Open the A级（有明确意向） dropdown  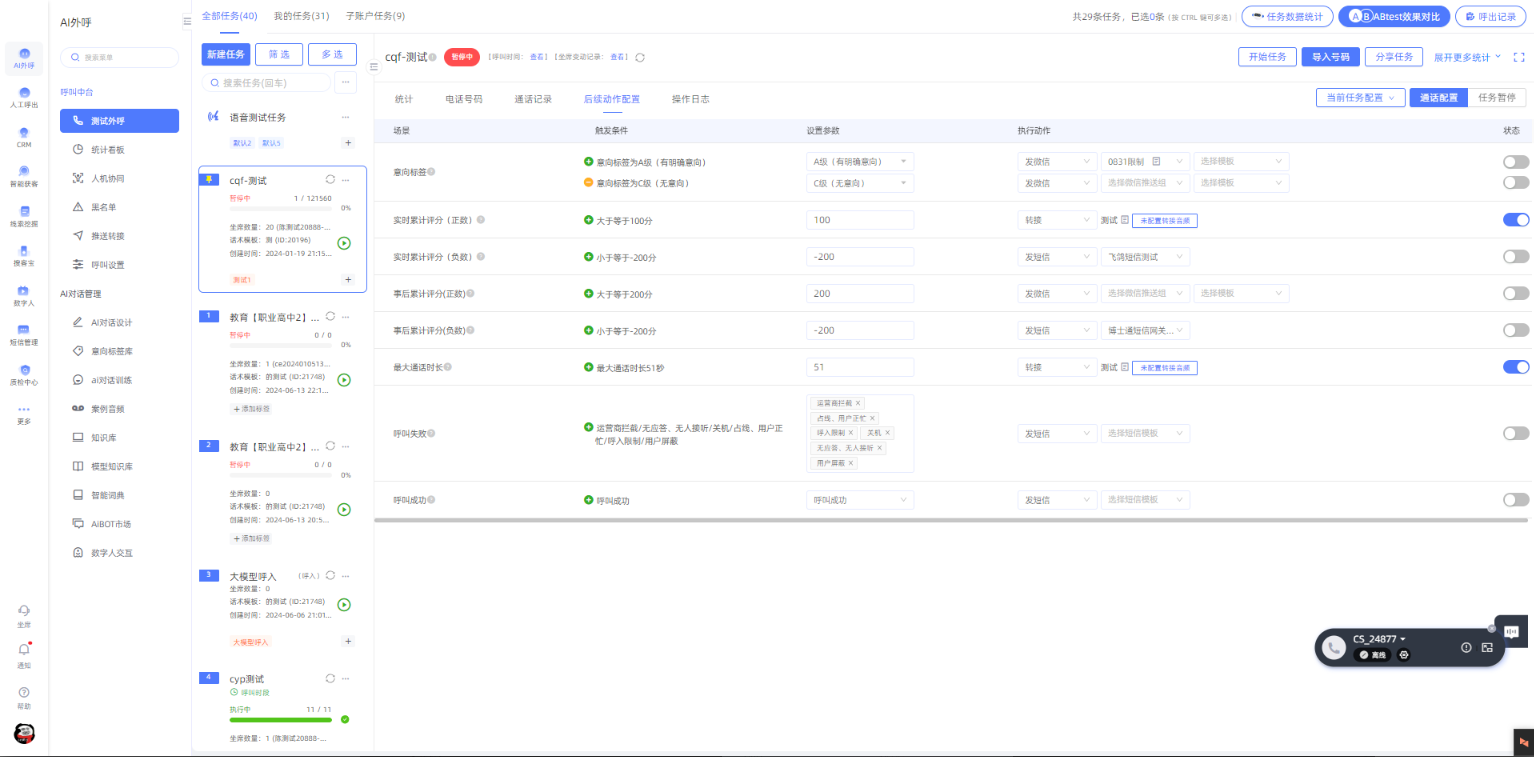860,162
